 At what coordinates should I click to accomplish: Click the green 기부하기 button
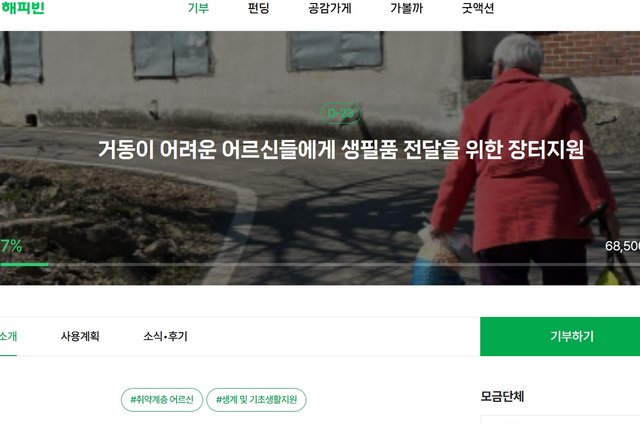click(x=560, y=336)
